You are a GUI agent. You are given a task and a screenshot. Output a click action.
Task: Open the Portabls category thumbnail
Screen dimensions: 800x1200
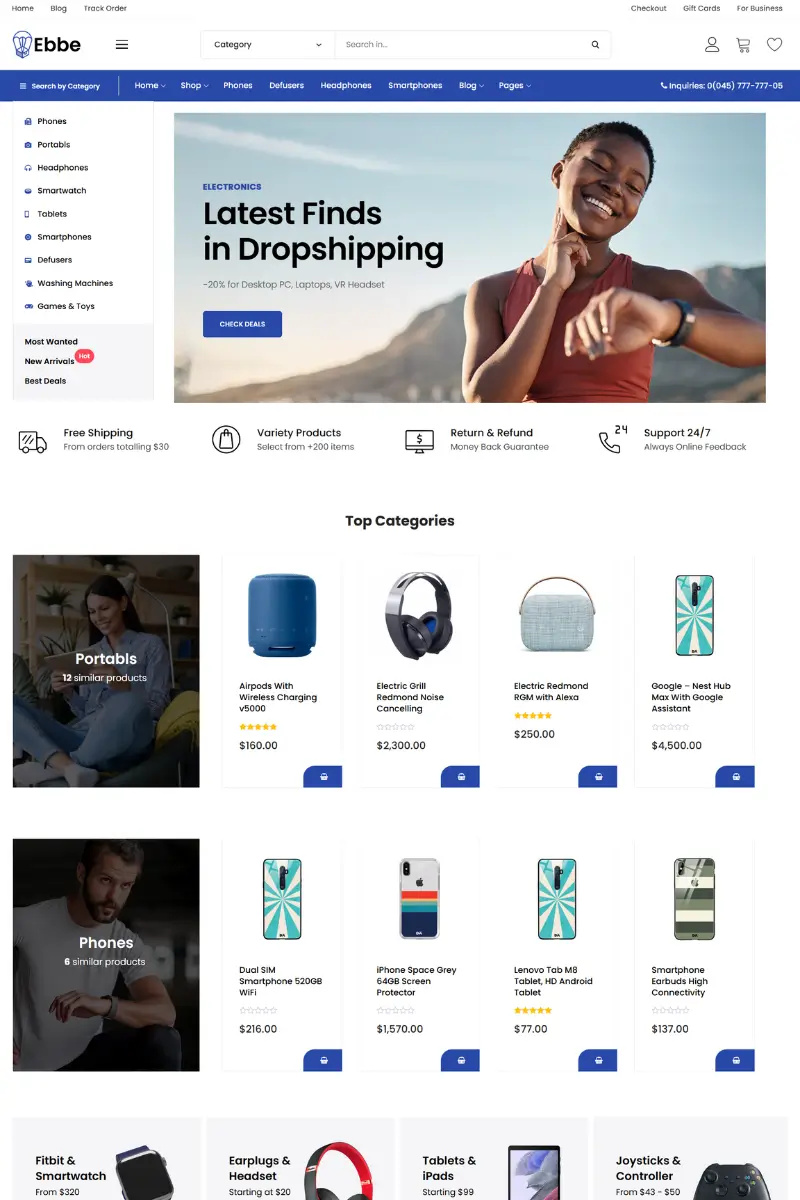[x=106, y=671]
